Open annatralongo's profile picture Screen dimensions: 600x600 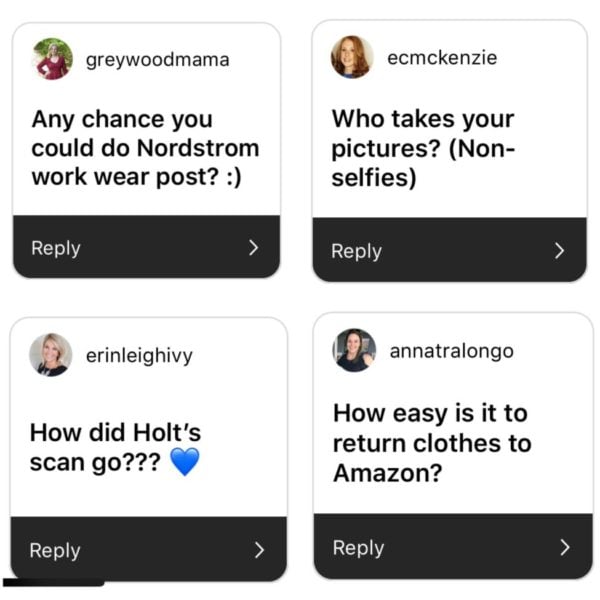(x=354, y=351)
